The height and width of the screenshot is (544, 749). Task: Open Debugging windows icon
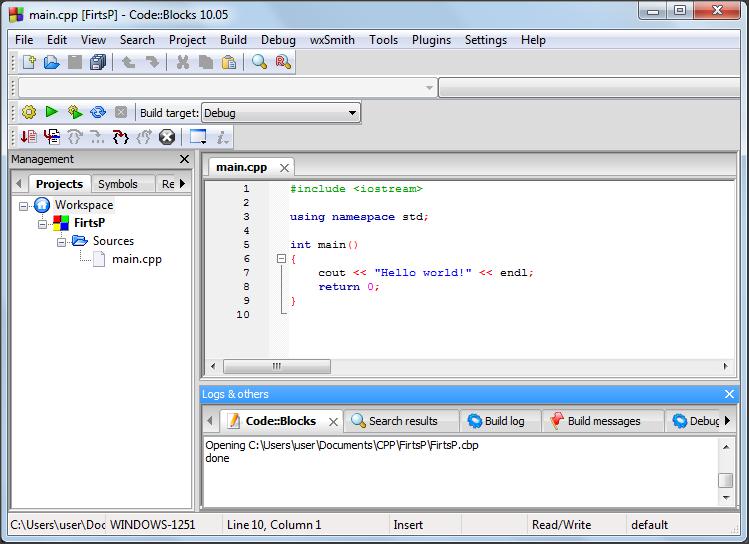pos(198,137)
